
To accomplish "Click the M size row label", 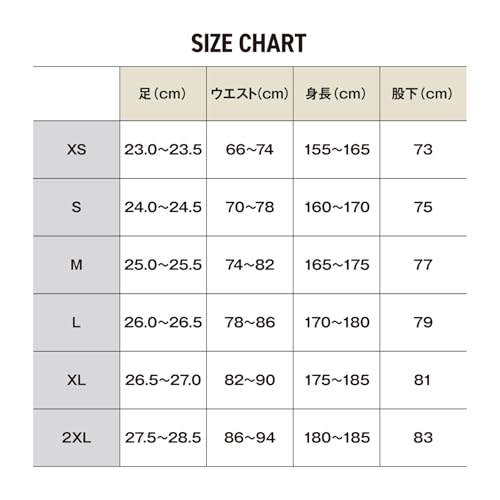I will point(76,265).
